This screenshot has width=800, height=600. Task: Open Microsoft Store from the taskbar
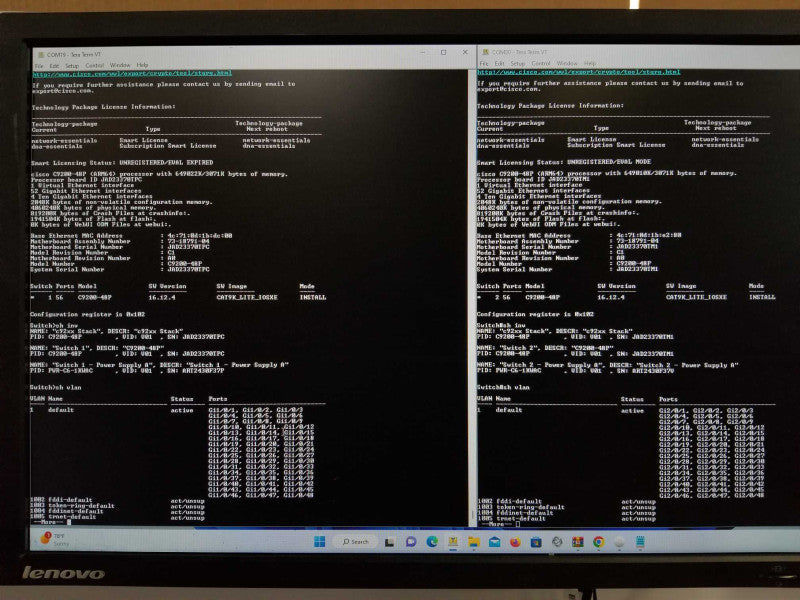536,542
